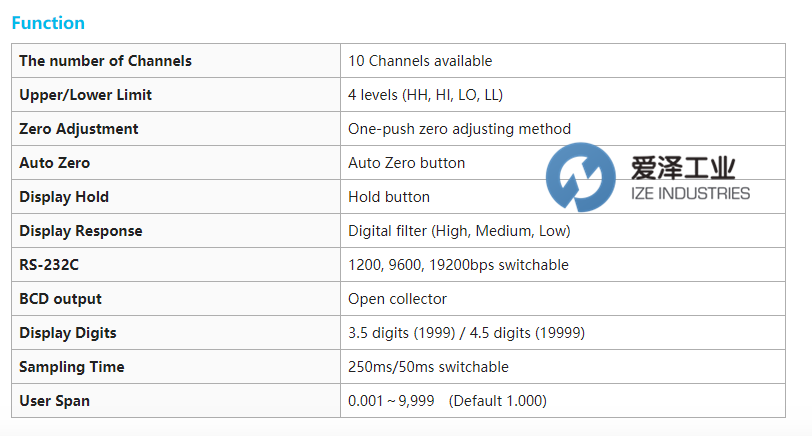Click the '4 levels (HH, HI, LO, LL)' text

[425, 95]
